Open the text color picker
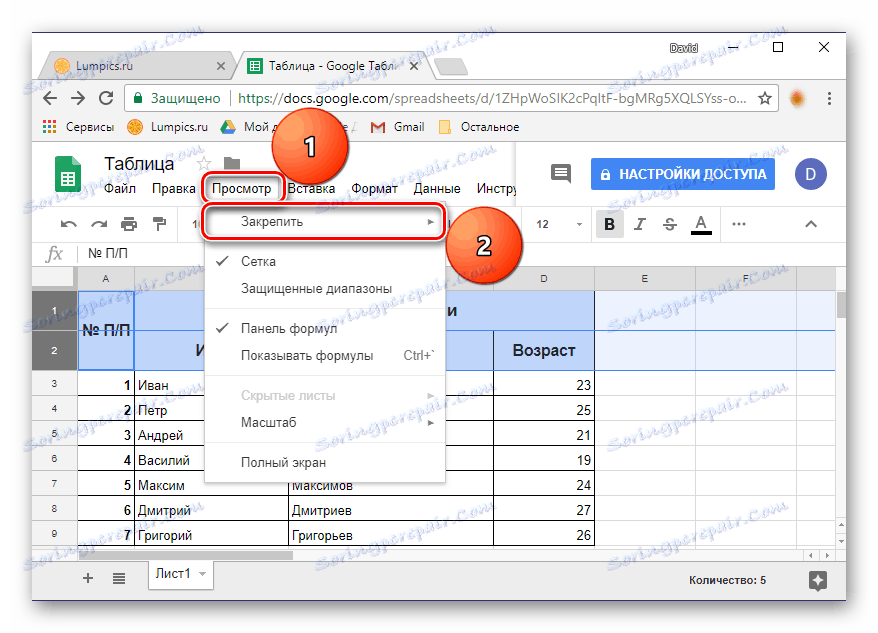The image size is (878, 633). point(701,225)
